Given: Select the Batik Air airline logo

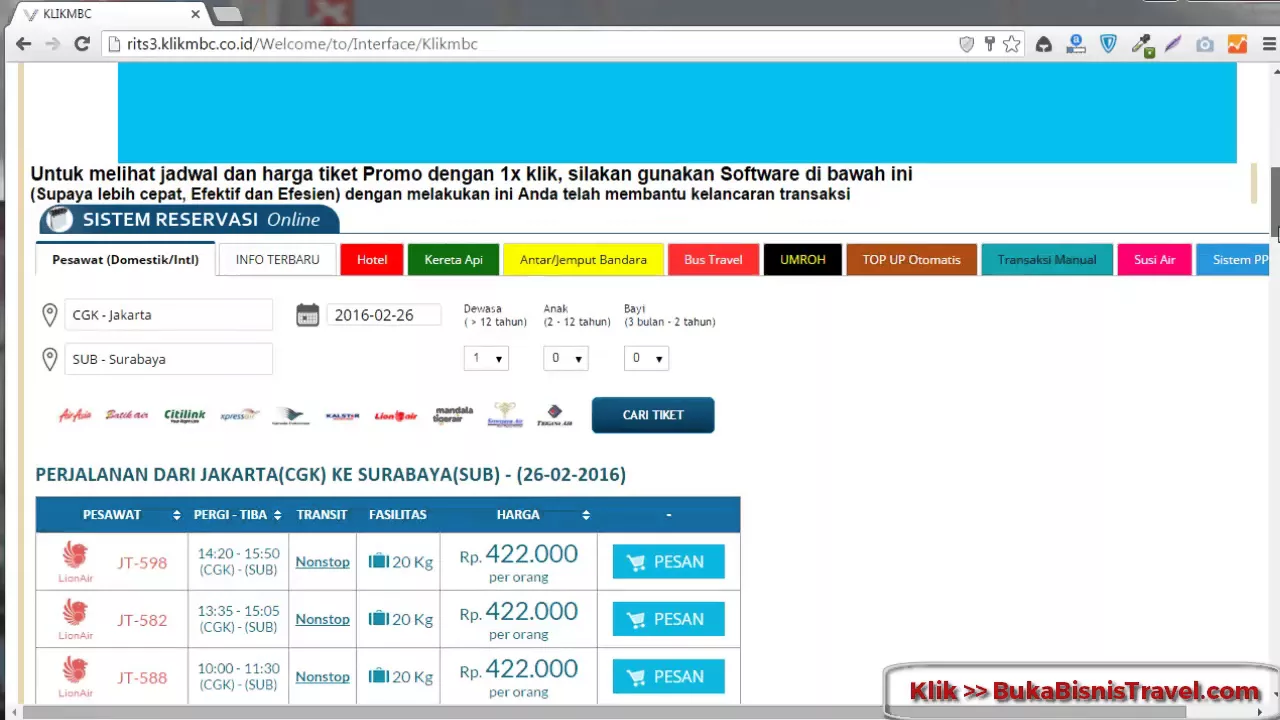Looking at the screenshot, I should tap(127, 415).
